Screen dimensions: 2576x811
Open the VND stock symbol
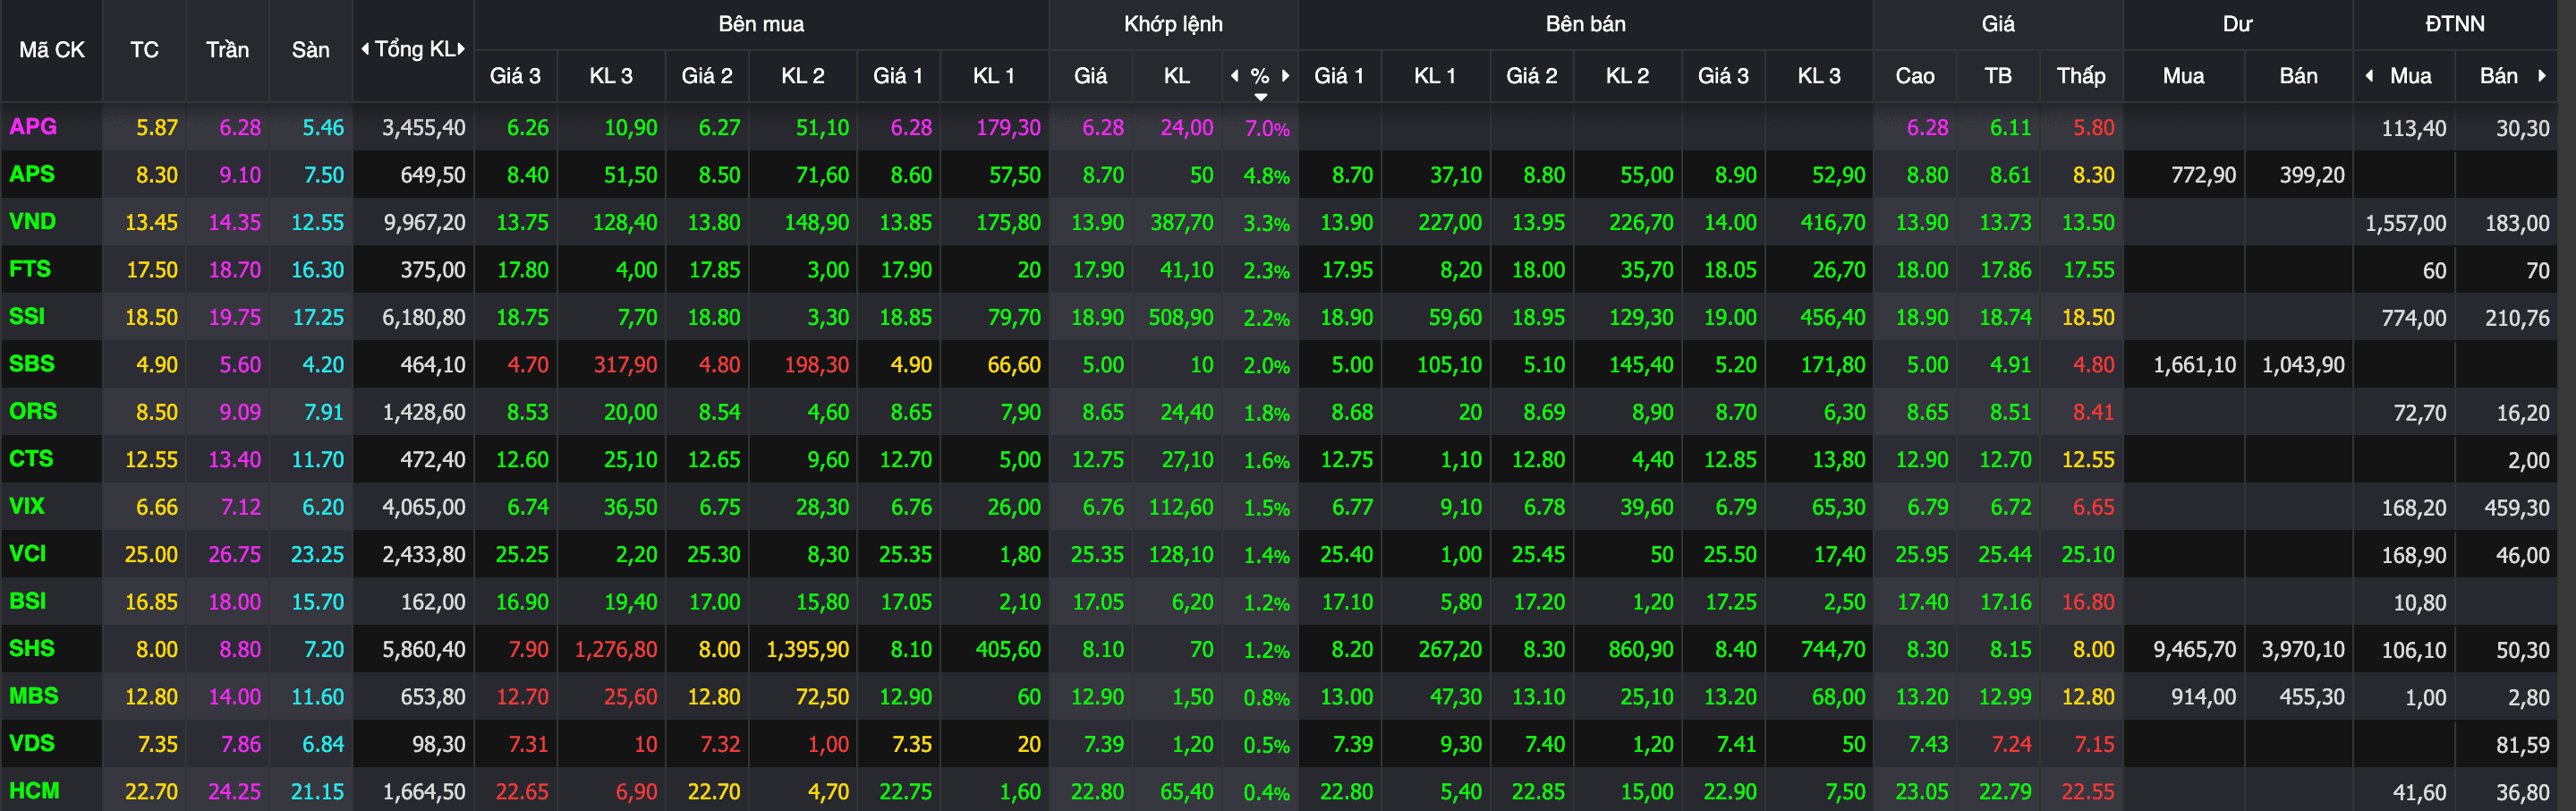[32, 222]
